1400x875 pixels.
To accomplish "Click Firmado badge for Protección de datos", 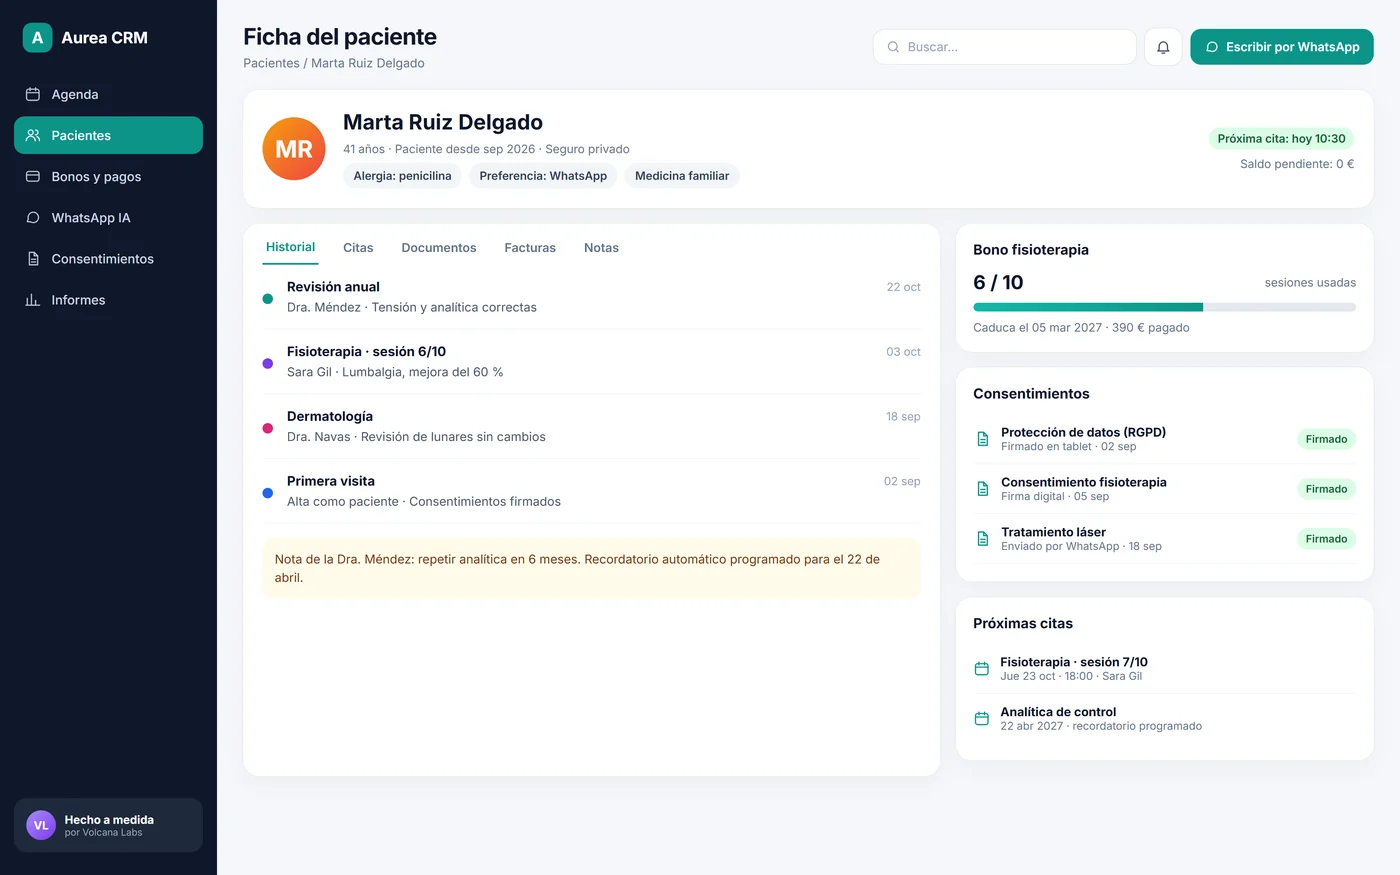I will click(1326, 439).
